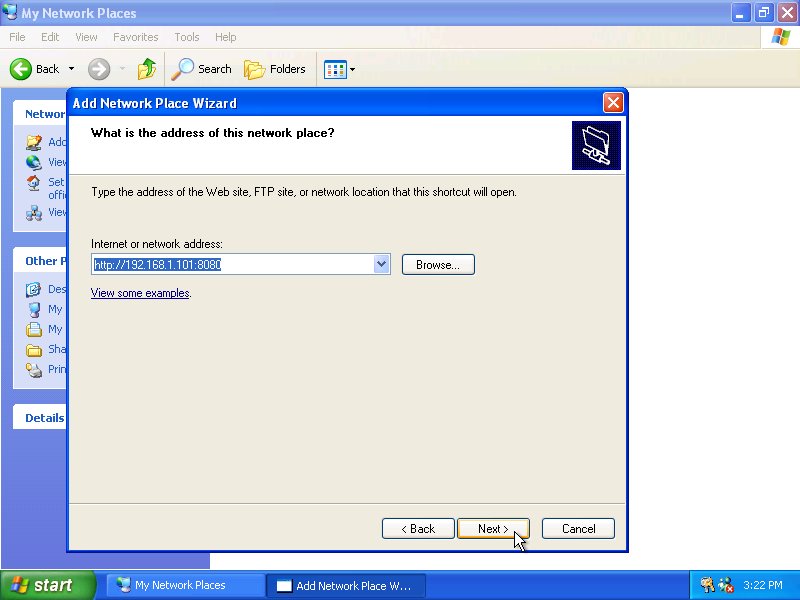The image size is (800, 600).
Task: Open the View some examples link
Action: (140, 293)
